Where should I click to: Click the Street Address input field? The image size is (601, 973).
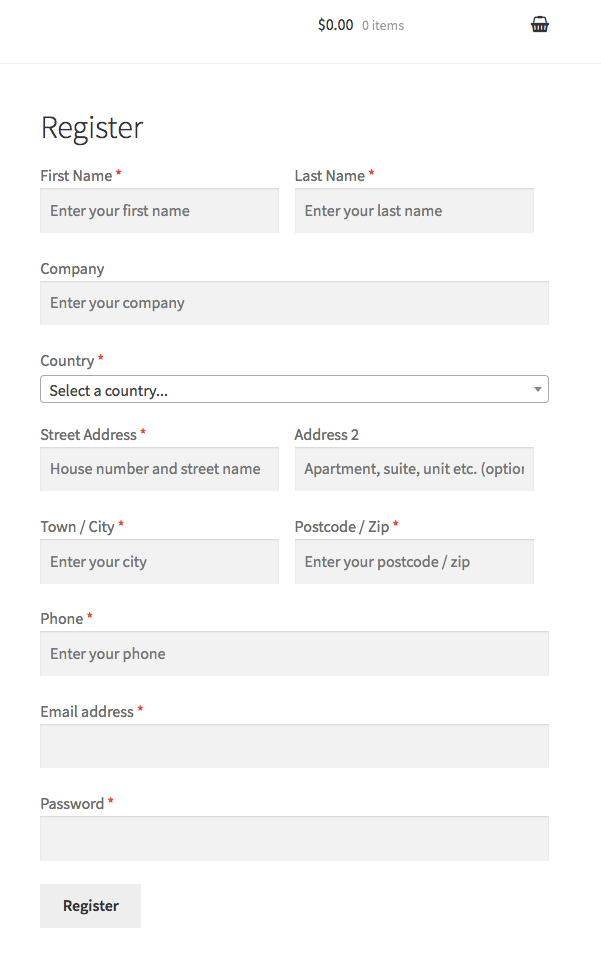(x=159, y=469)
